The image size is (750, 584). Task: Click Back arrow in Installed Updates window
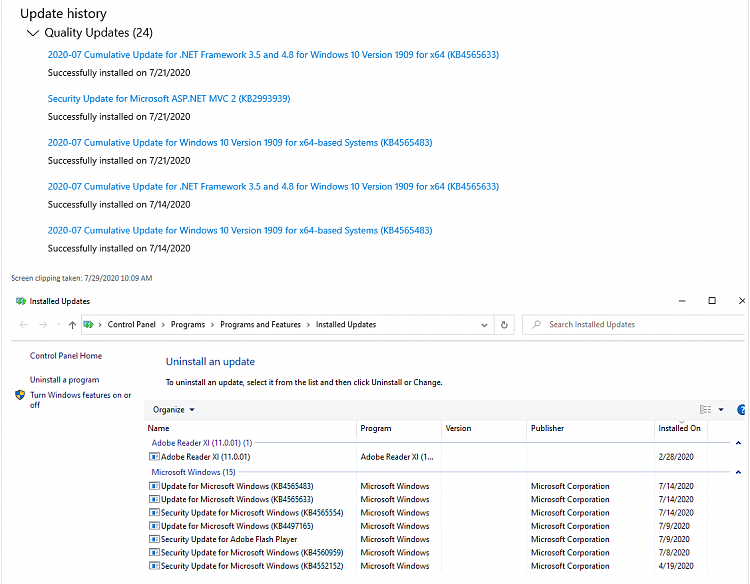click(23, 325)
